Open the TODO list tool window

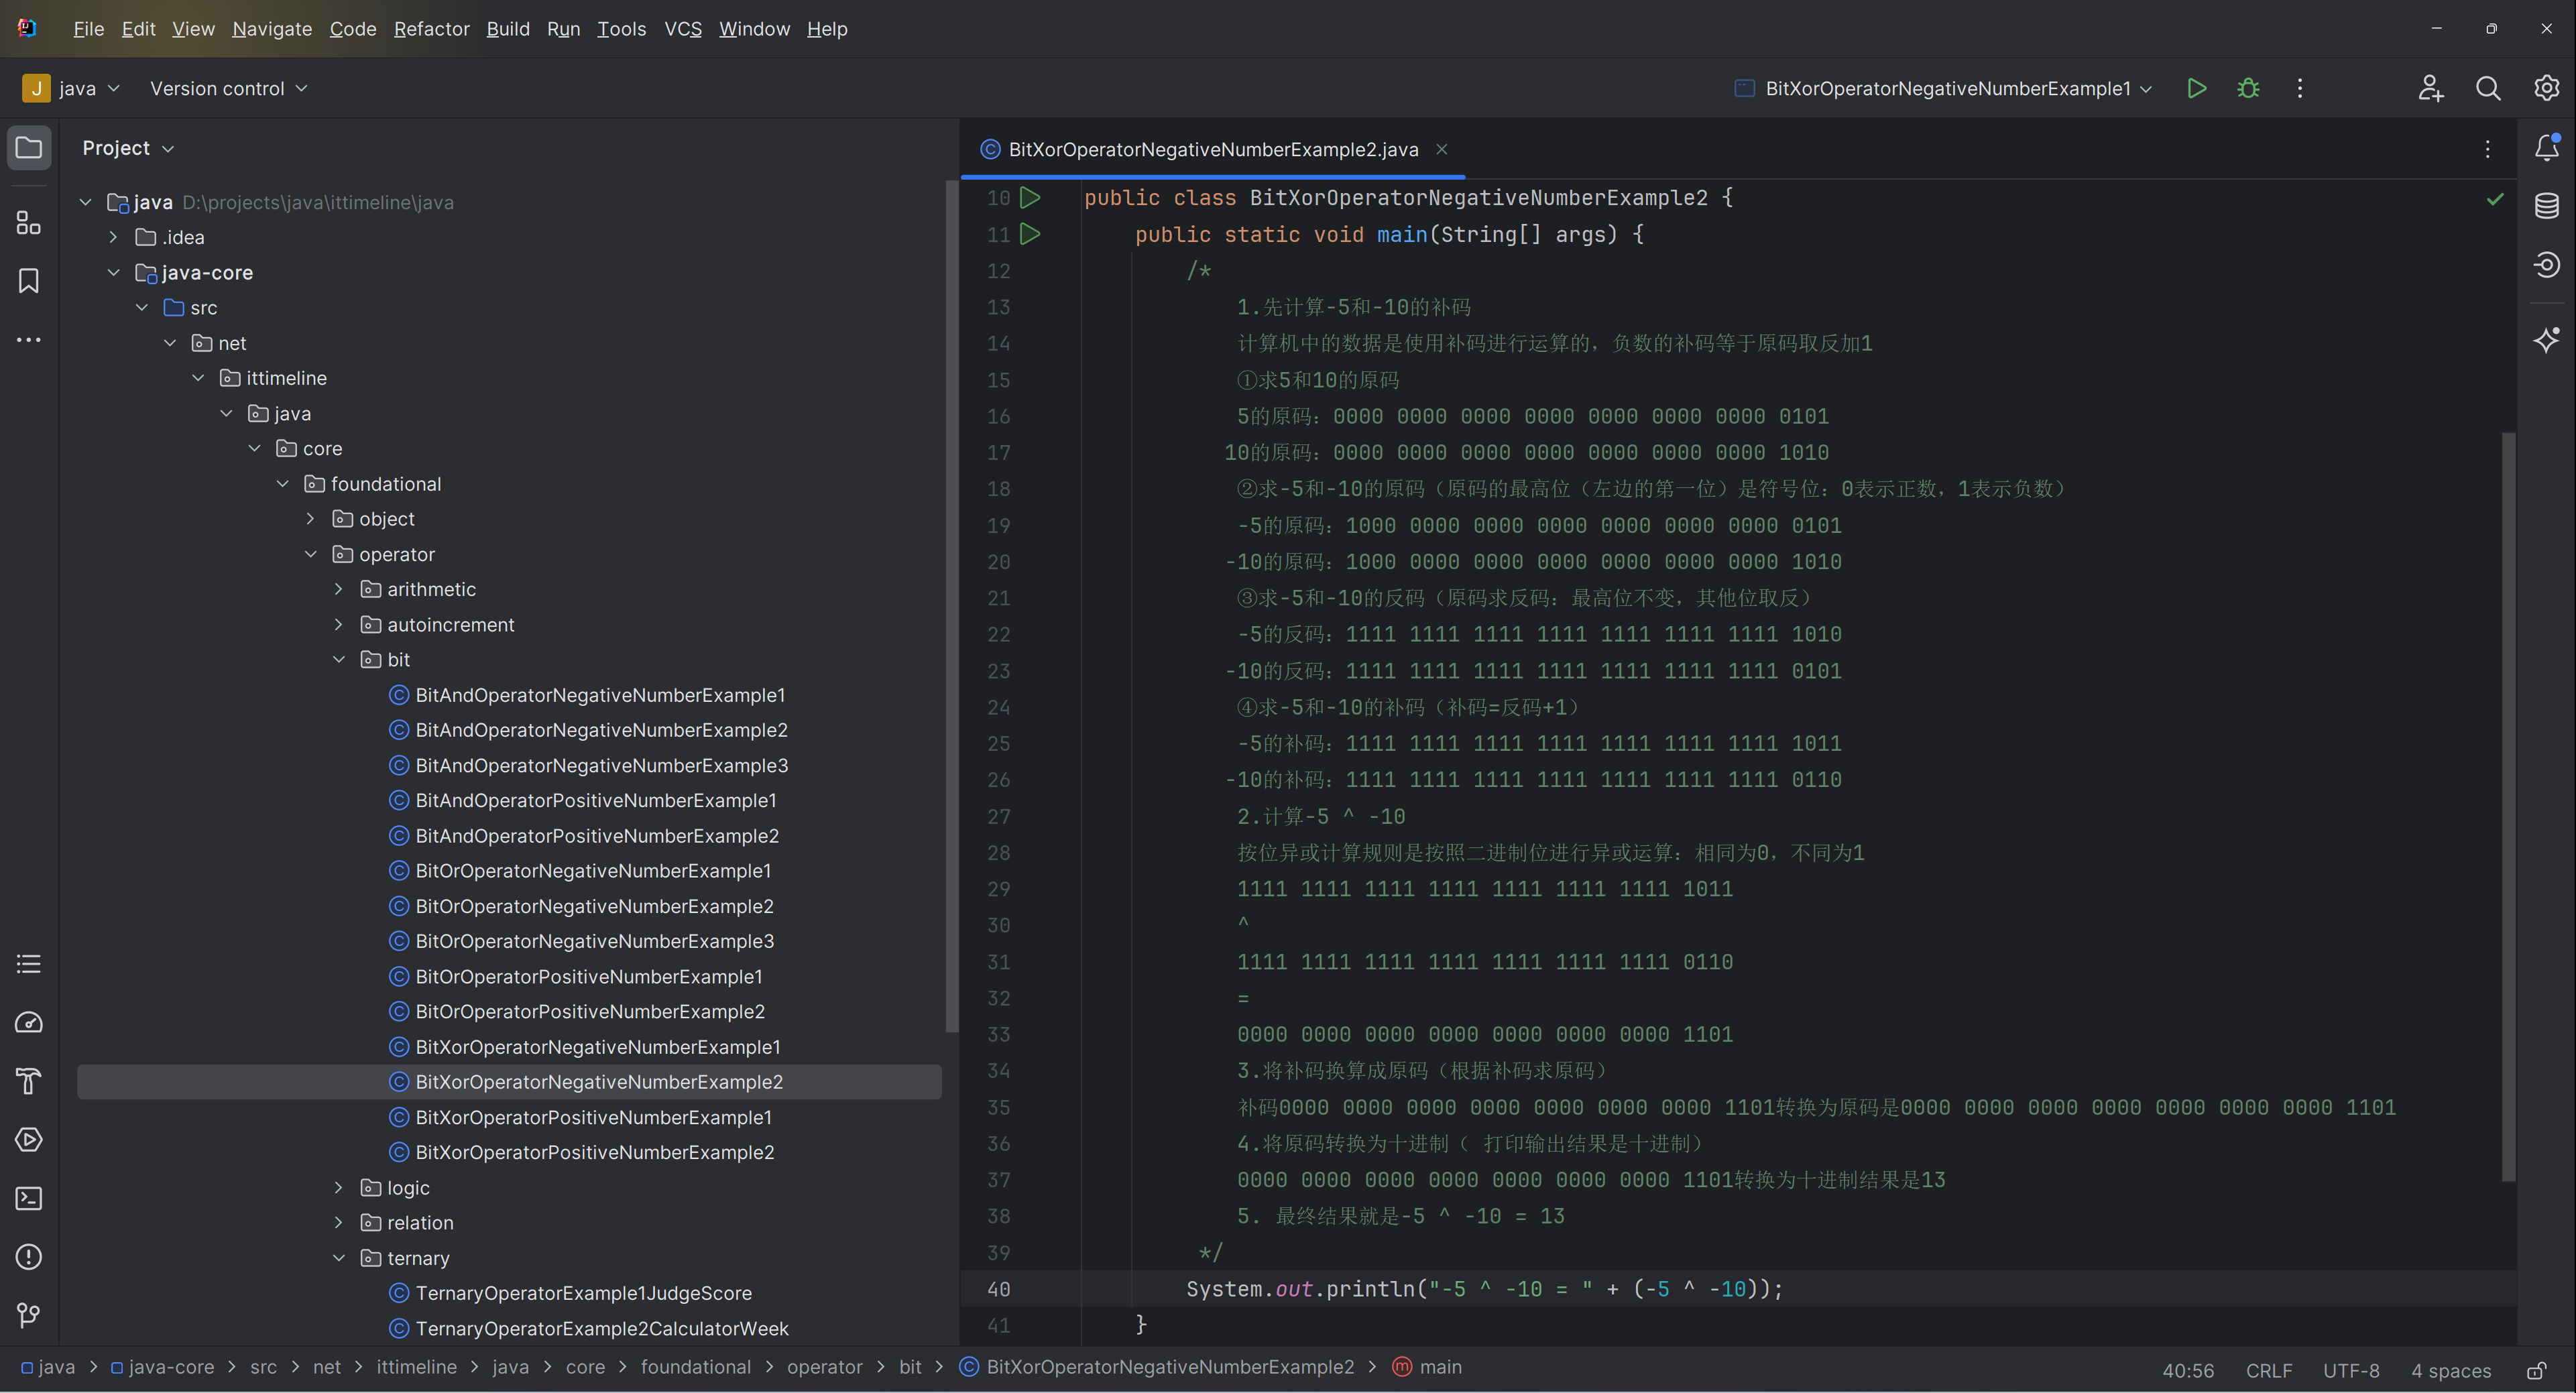(x=29, y=964)
